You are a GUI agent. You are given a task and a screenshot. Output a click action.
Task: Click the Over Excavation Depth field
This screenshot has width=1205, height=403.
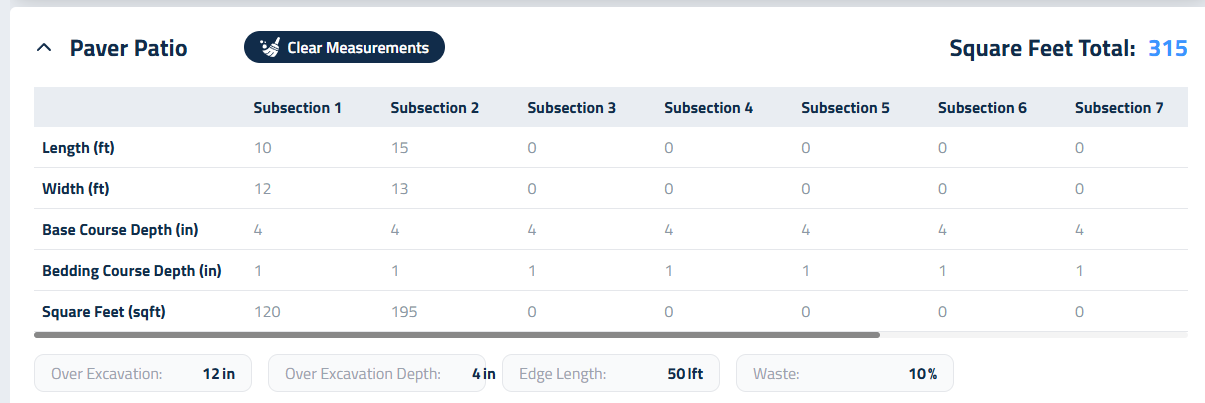click(377, 374)
